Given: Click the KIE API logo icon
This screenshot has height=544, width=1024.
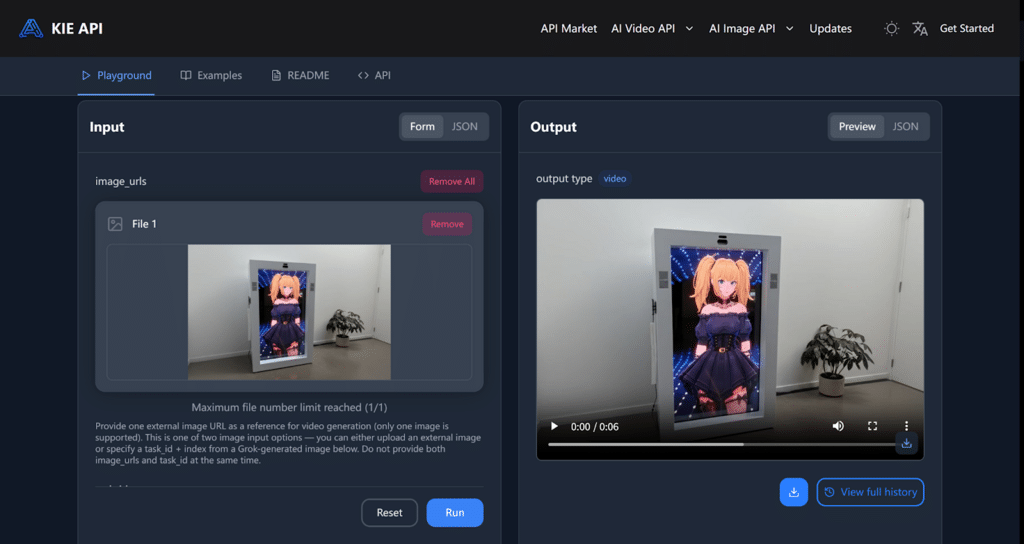Looking at the screenshot, I should coord(31,28).
